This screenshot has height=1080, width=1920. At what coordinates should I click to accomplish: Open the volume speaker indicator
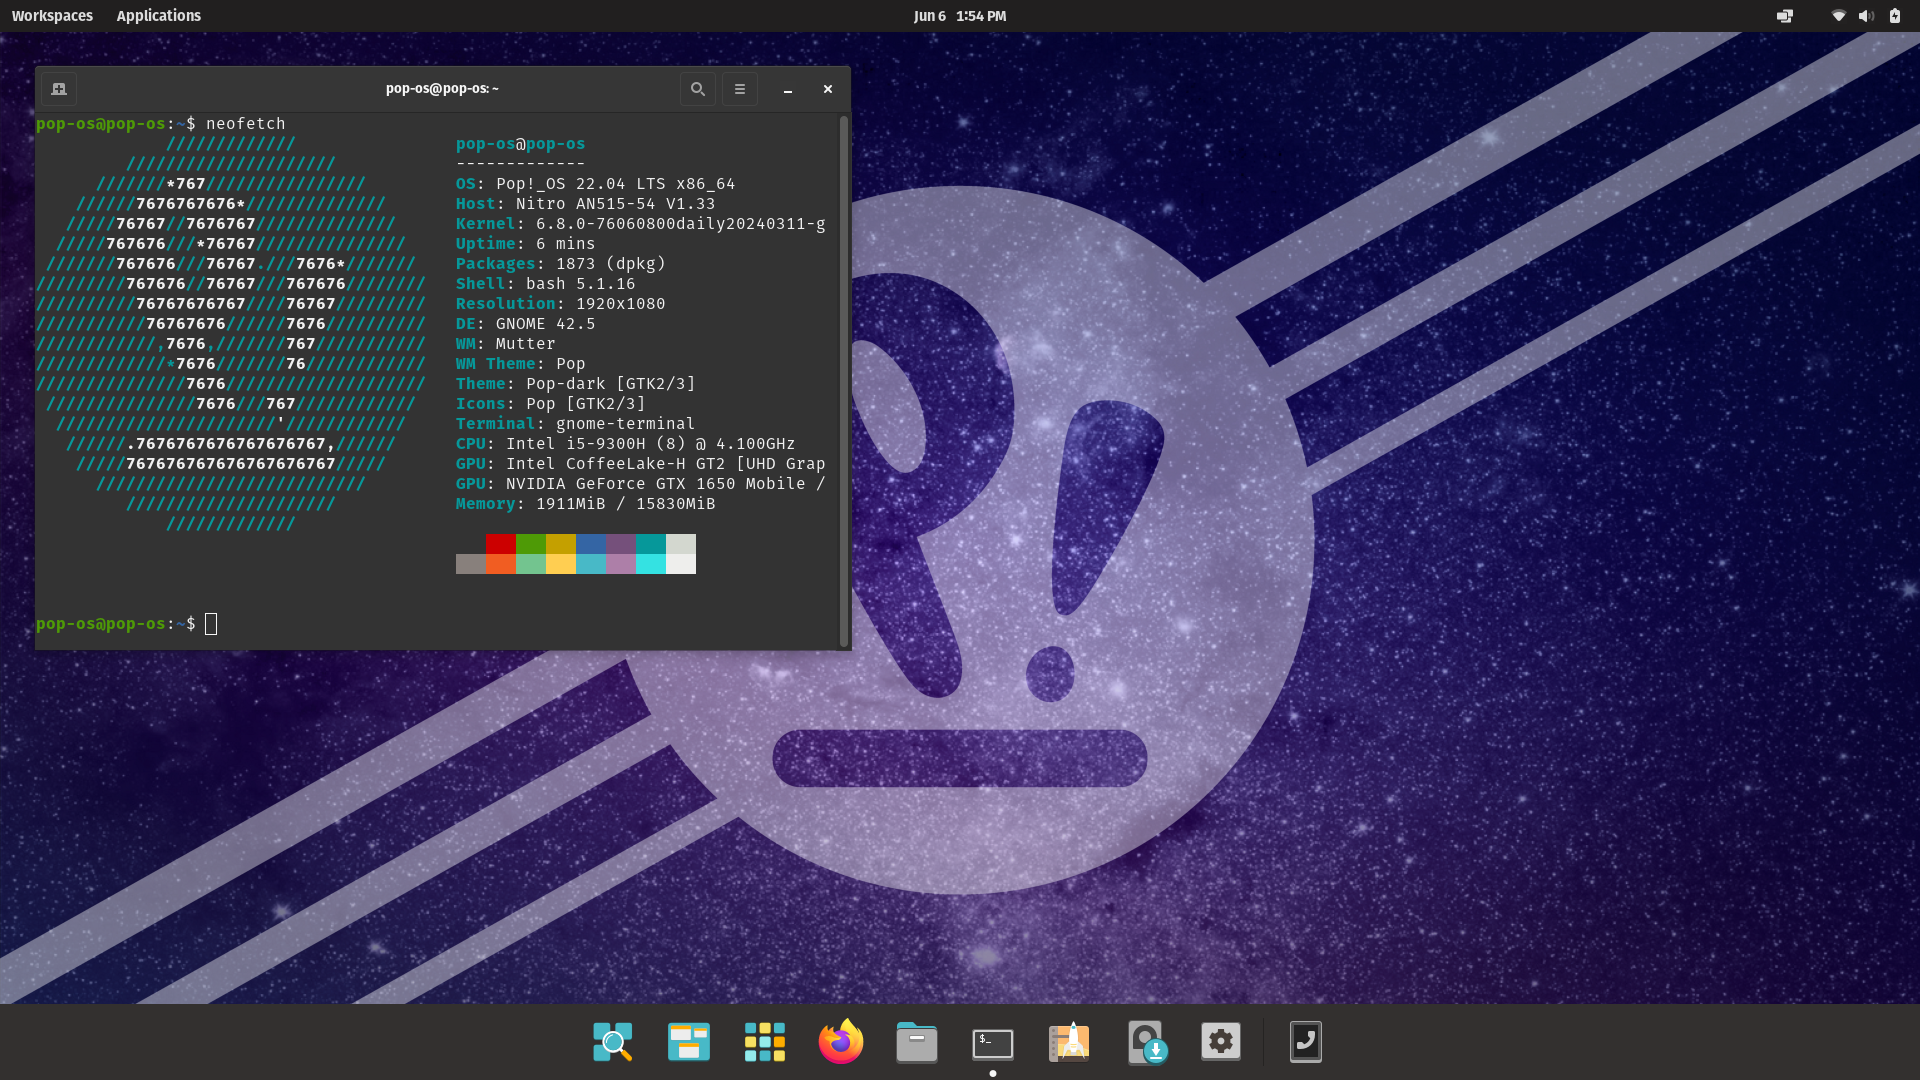[1866, 16]
